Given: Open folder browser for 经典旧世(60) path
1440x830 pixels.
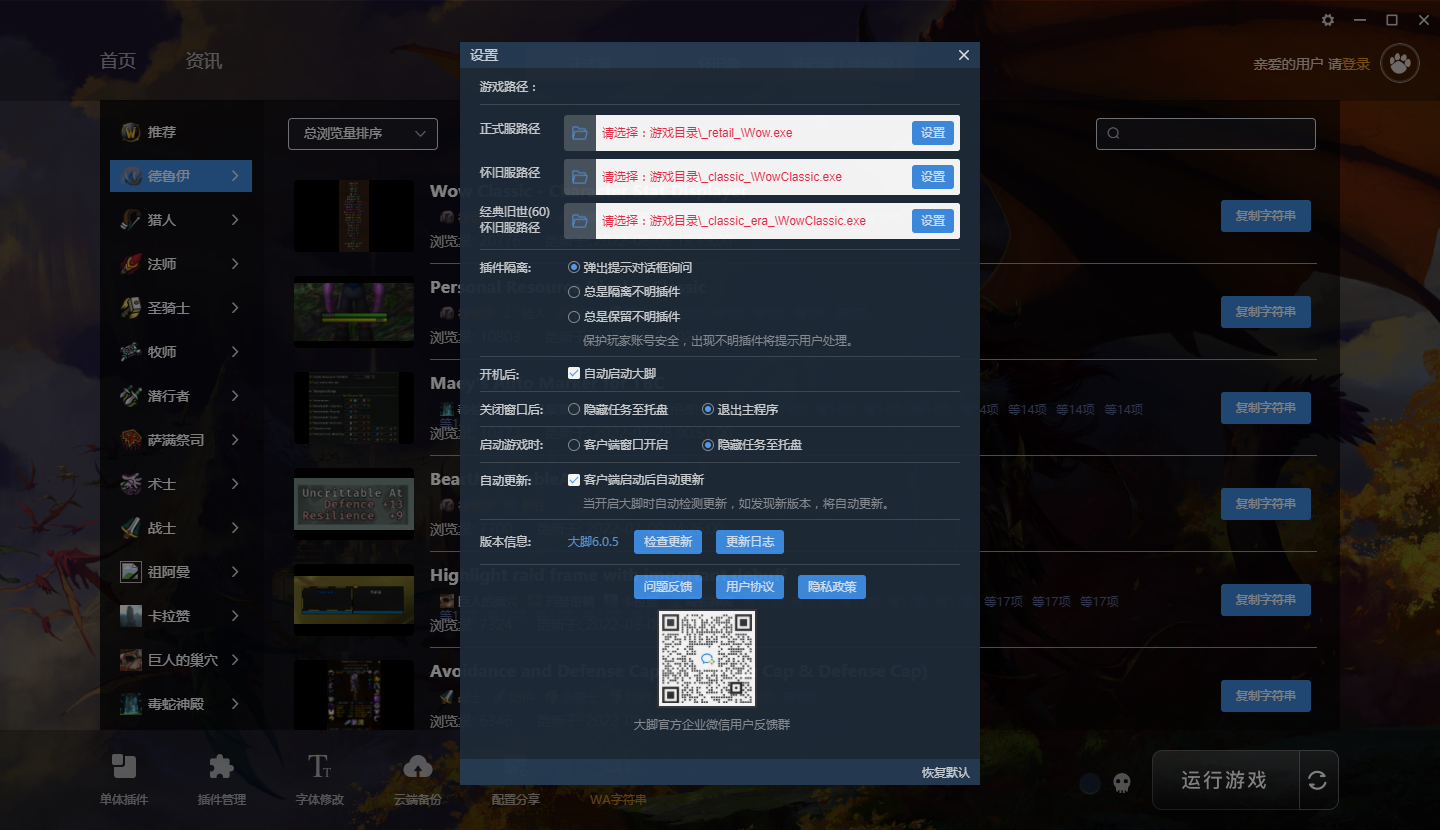Looking at the screenshot, I should [x=580, y=221].
